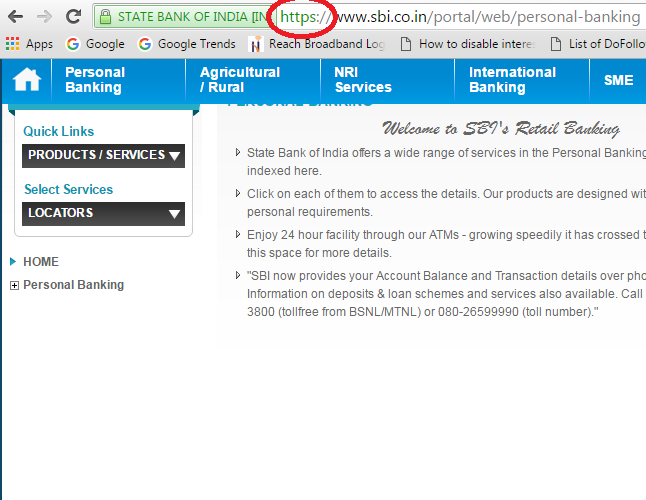Open 'How to disable interest' bookmark
Viewport: 646px width, 500px height.
click(468, 44)
